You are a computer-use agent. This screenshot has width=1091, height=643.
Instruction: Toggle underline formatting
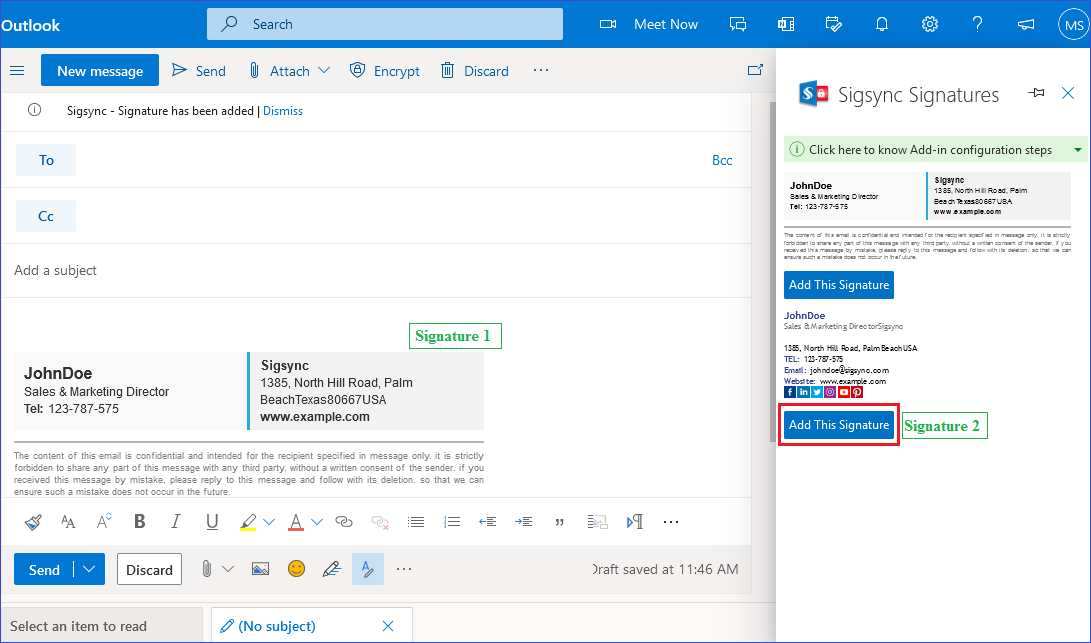(212, 521)
